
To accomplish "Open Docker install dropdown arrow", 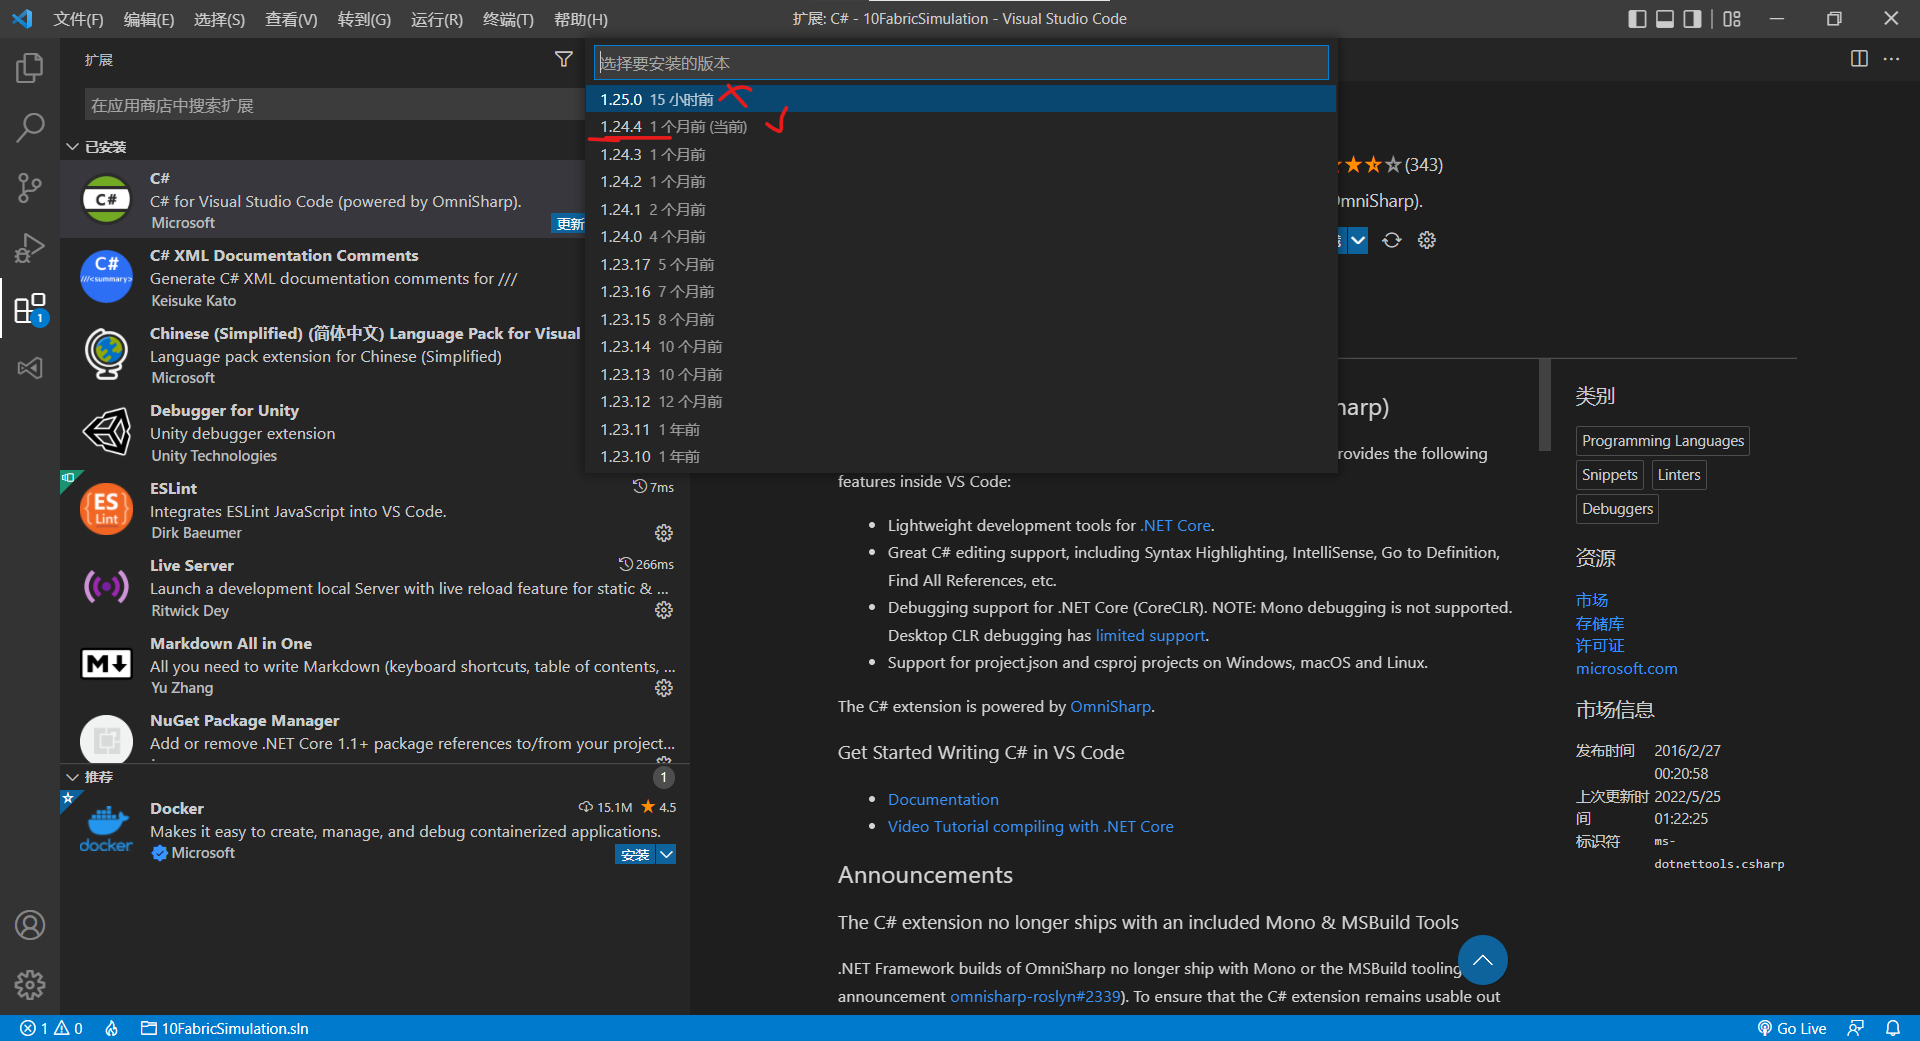I will click(666, 854).
